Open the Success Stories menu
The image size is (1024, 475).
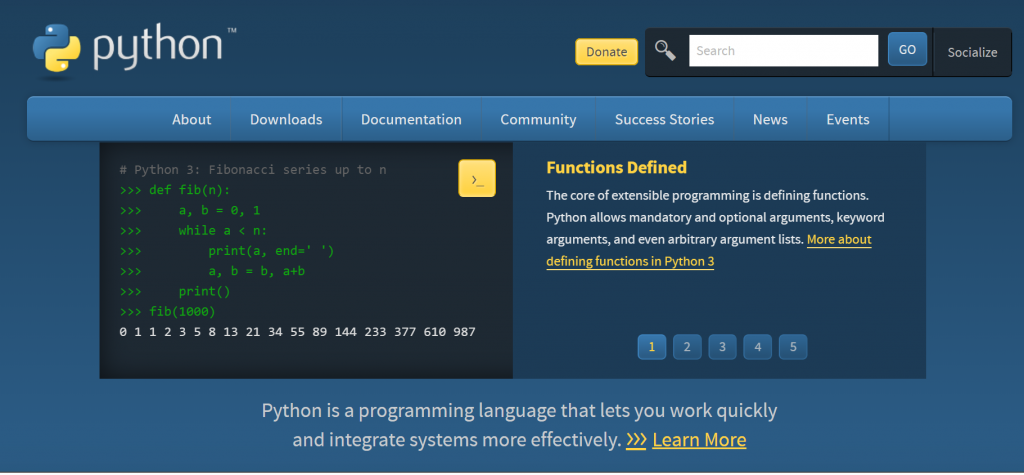click(664, 120)
